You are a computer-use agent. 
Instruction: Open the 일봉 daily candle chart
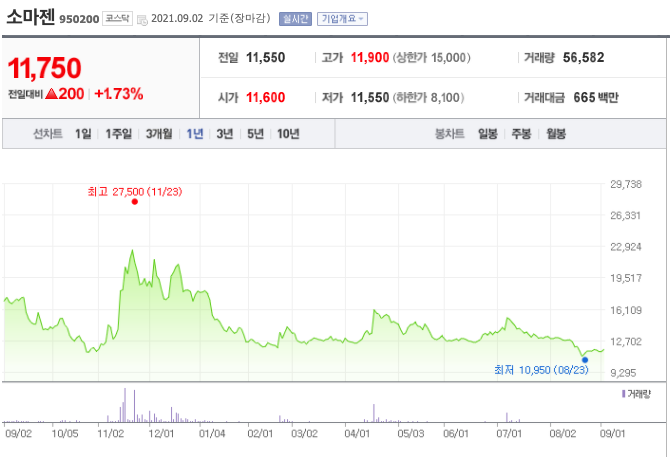coord(488,134)
